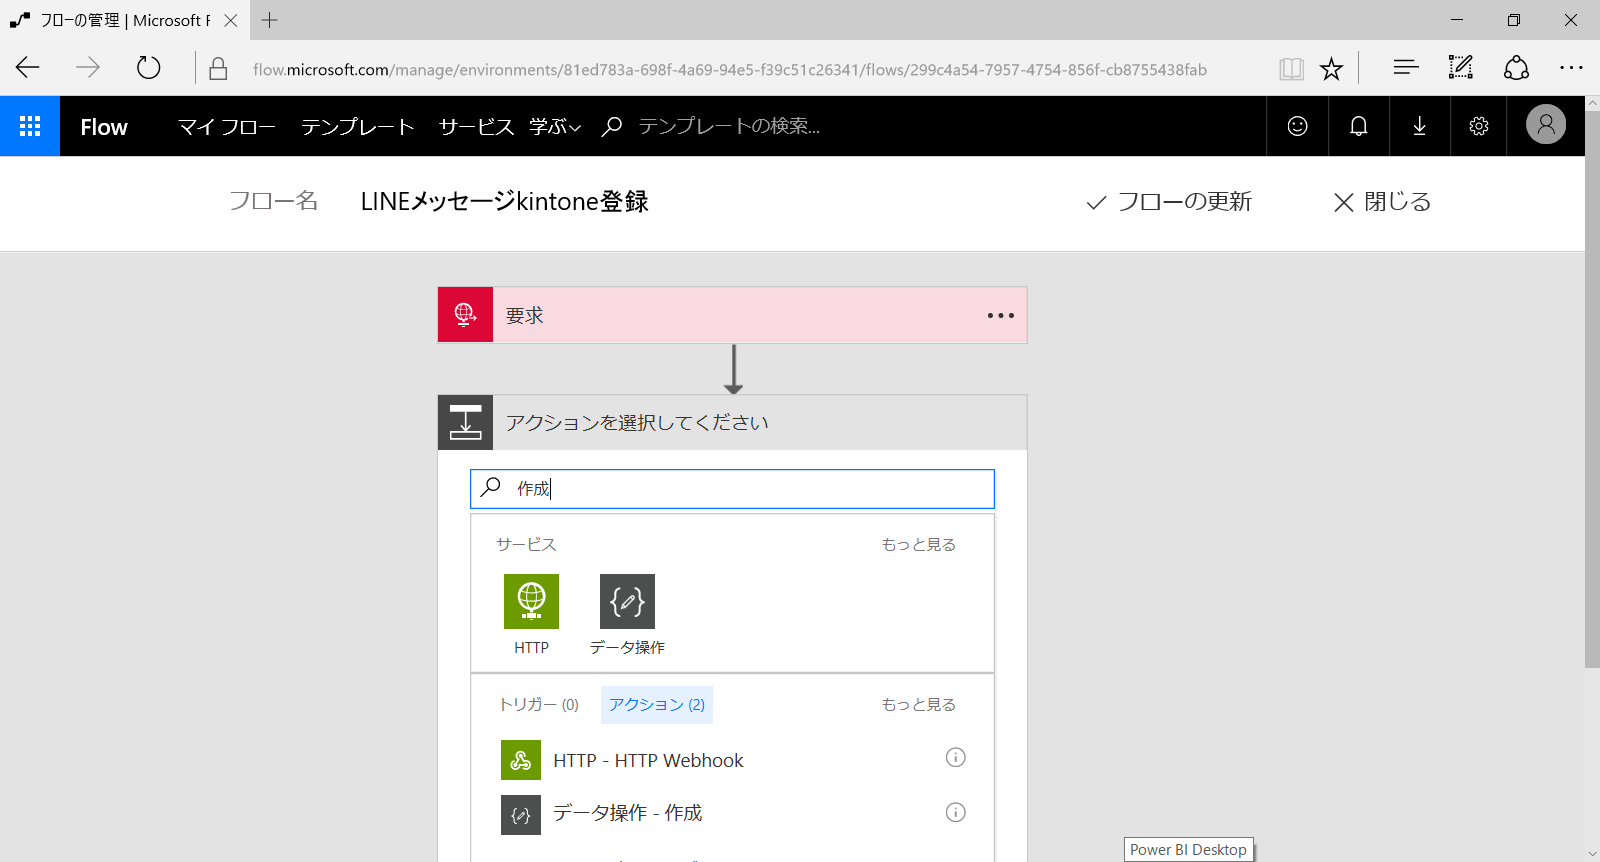This screenshot has height=862, width=1600.
Task: Click the データ操作 - 作成 action icon
Action: 521,815
